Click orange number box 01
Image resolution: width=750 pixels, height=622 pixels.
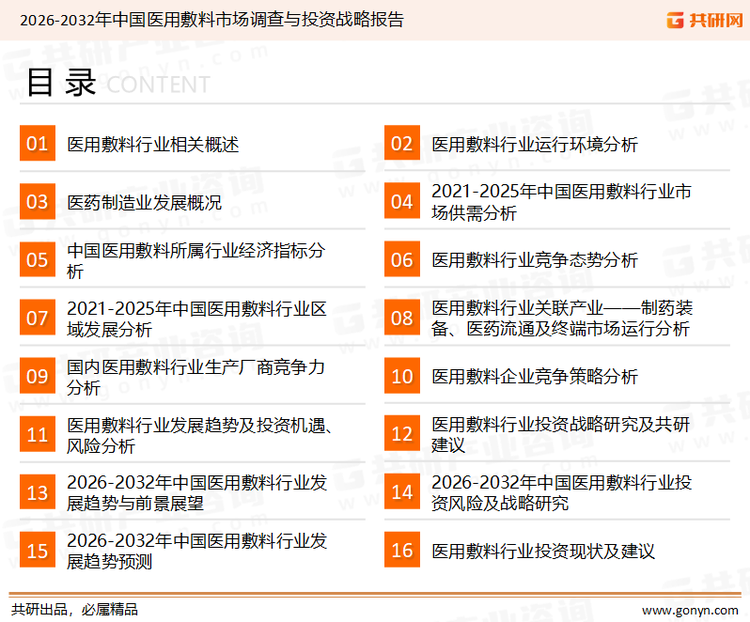[x=37, y=143]
